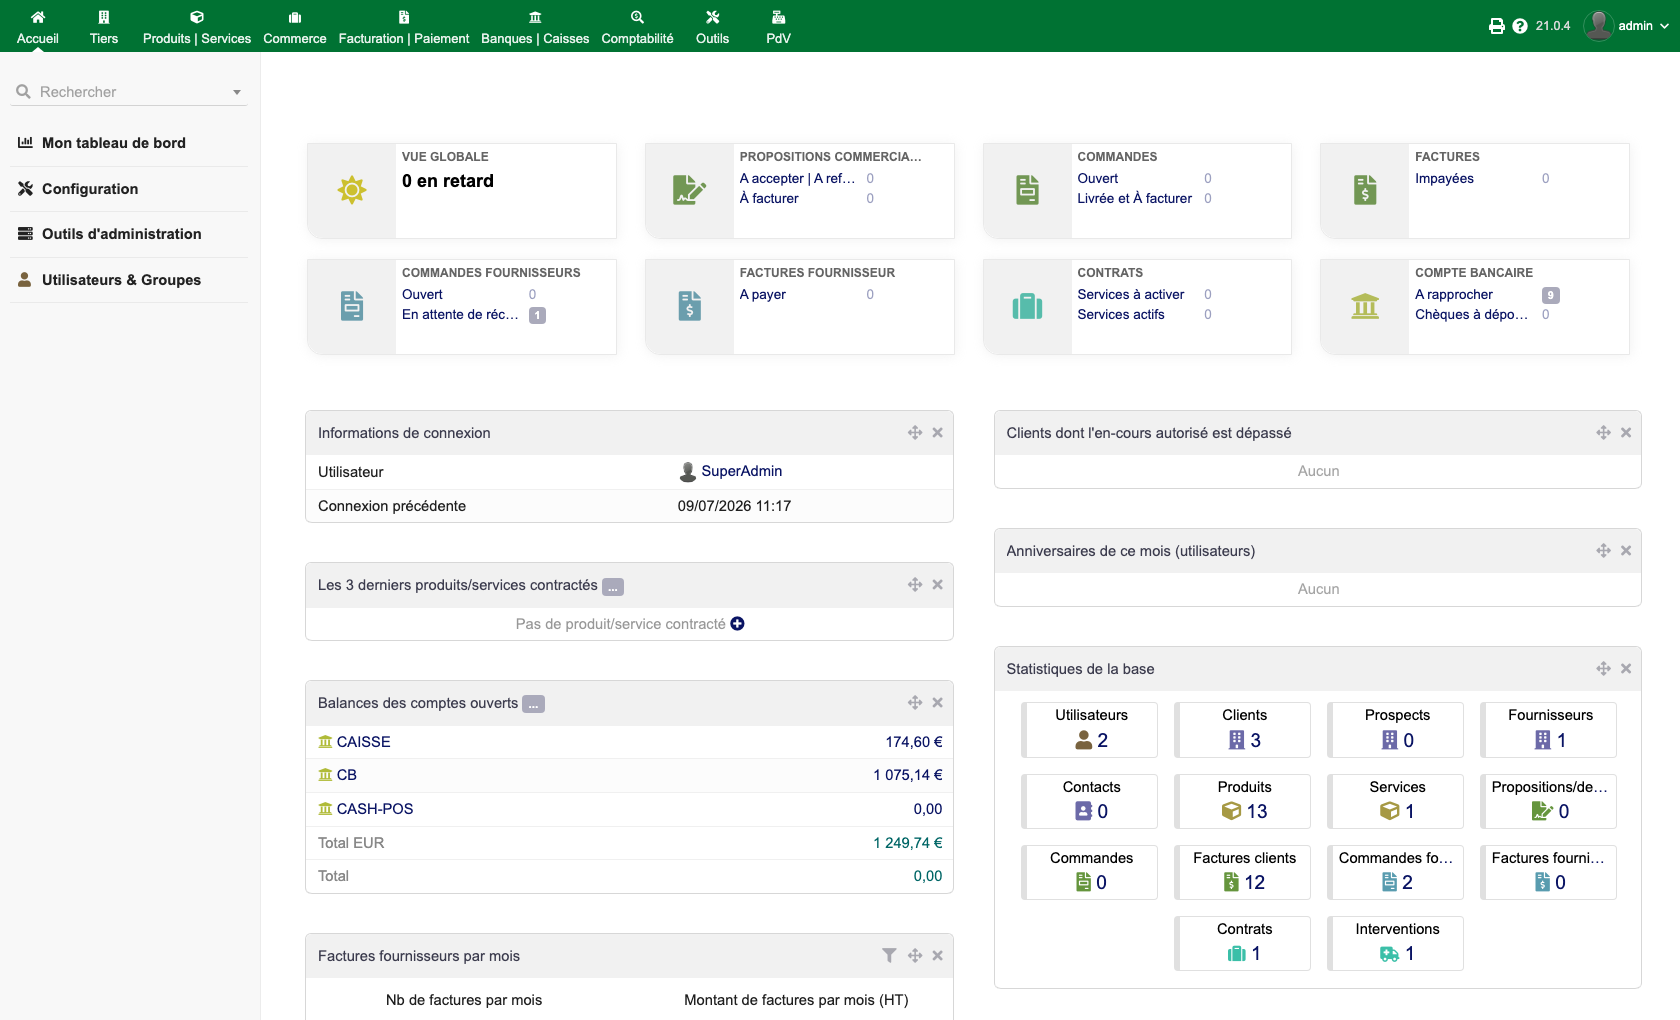Open the admin user dropdown menu
Image resolution: width=1680 pixels, height=1020 pixels.
point(1626,26)
